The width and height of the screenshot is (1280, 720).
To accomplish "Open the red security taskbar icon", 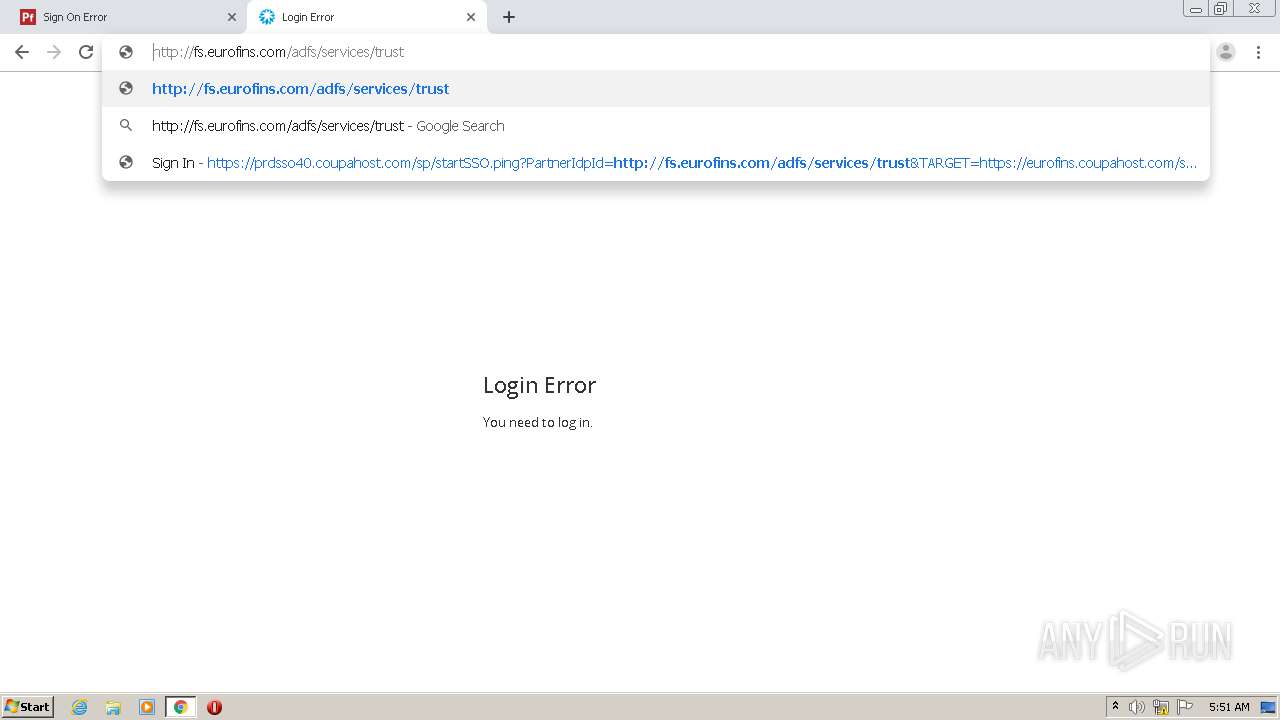I will [x=214, y=707].
